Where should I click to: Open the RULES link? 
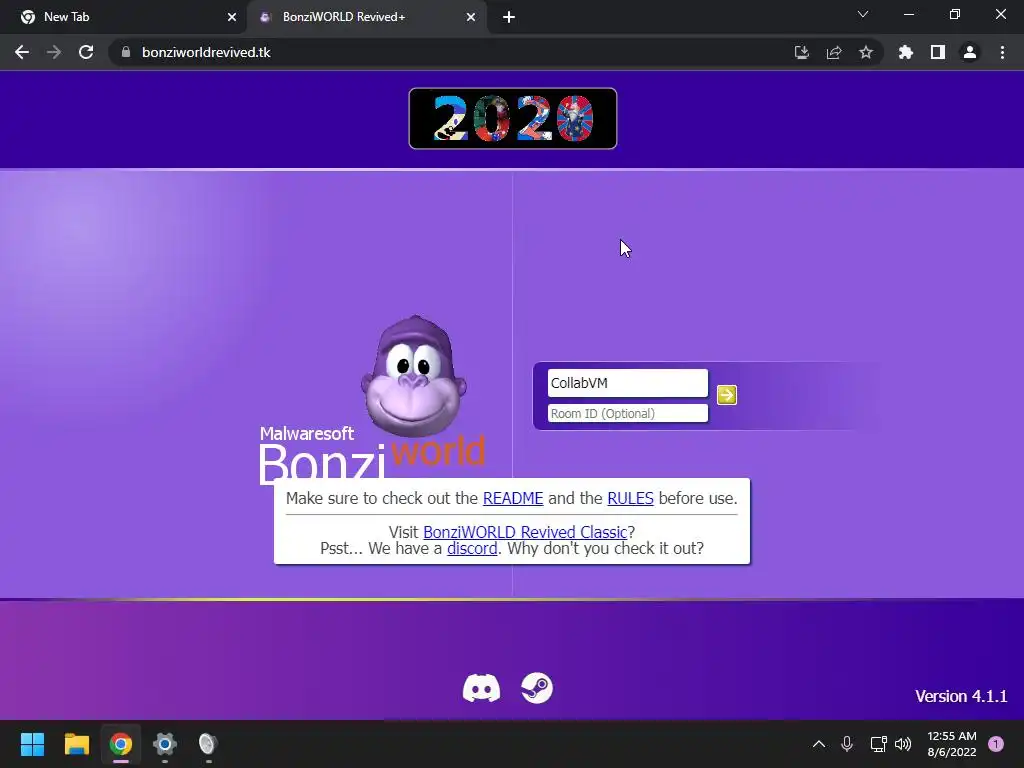tap(630, 498)
